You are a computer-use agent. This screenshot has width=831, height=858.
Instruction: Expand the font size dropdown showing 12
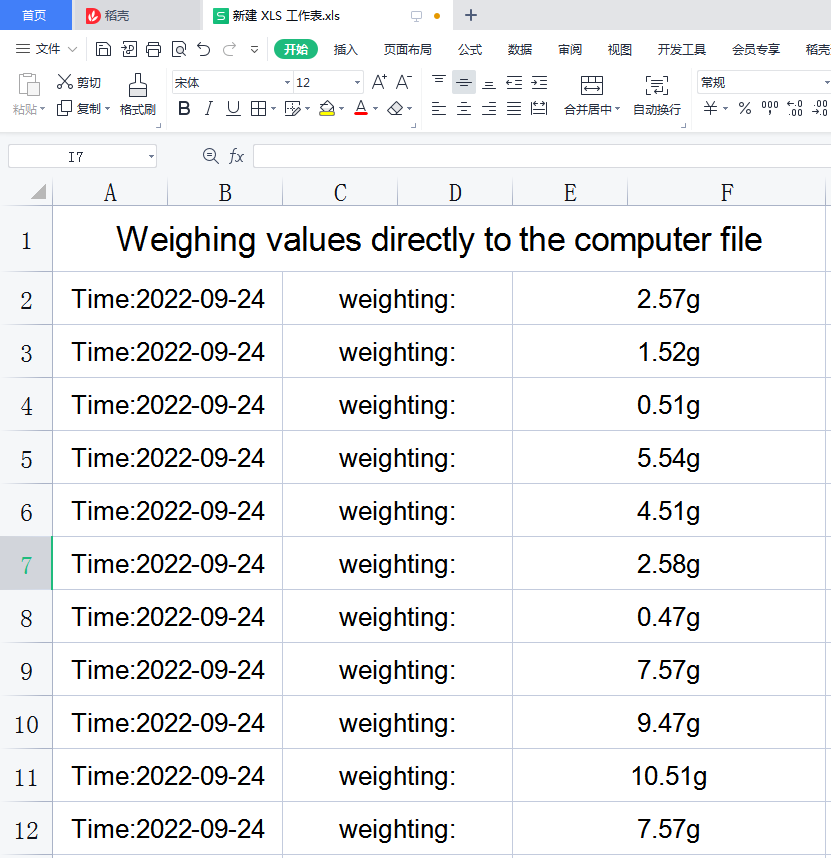(x=357, y=83)
